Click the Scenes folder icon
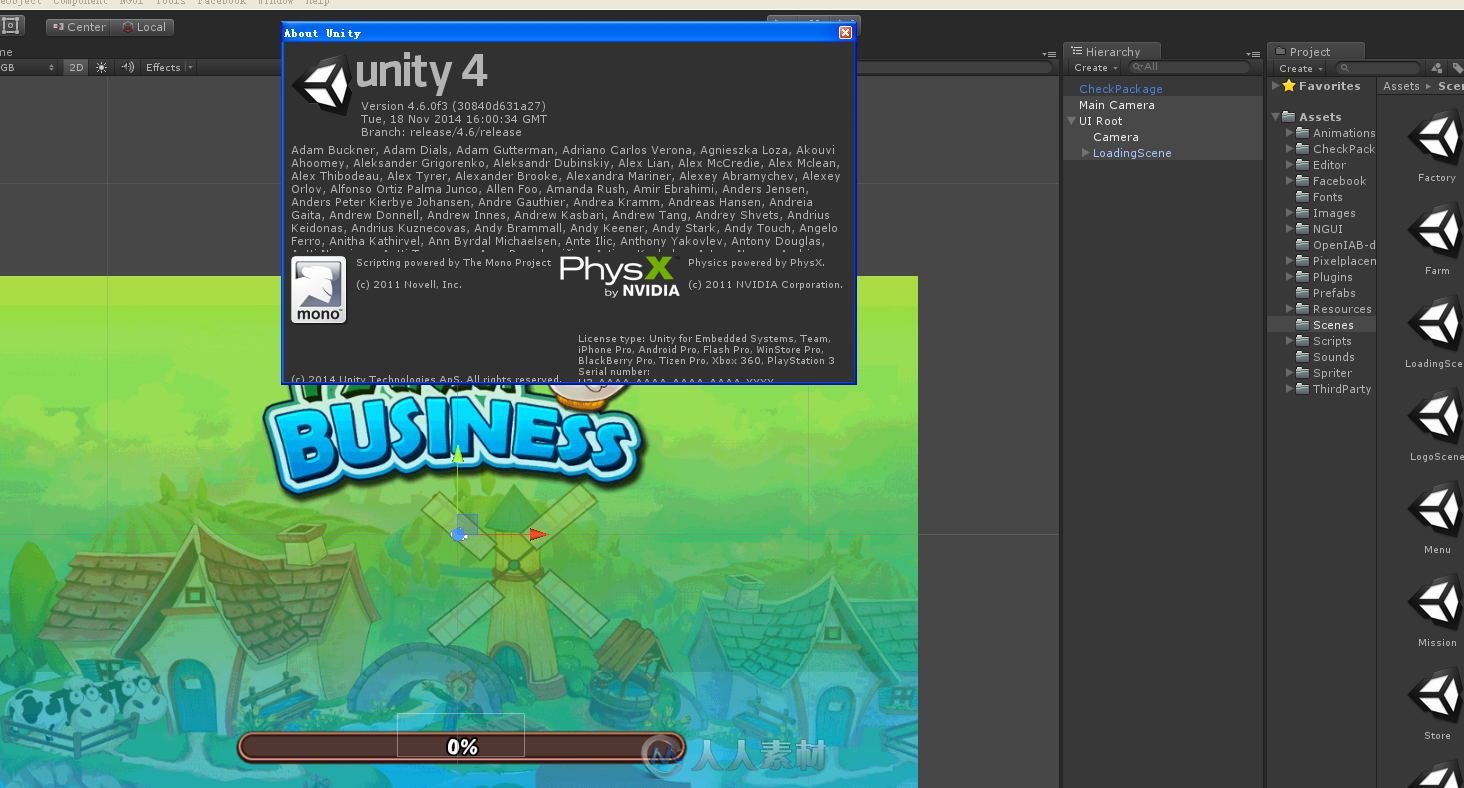The image size is (1464, 788). 1303,325
